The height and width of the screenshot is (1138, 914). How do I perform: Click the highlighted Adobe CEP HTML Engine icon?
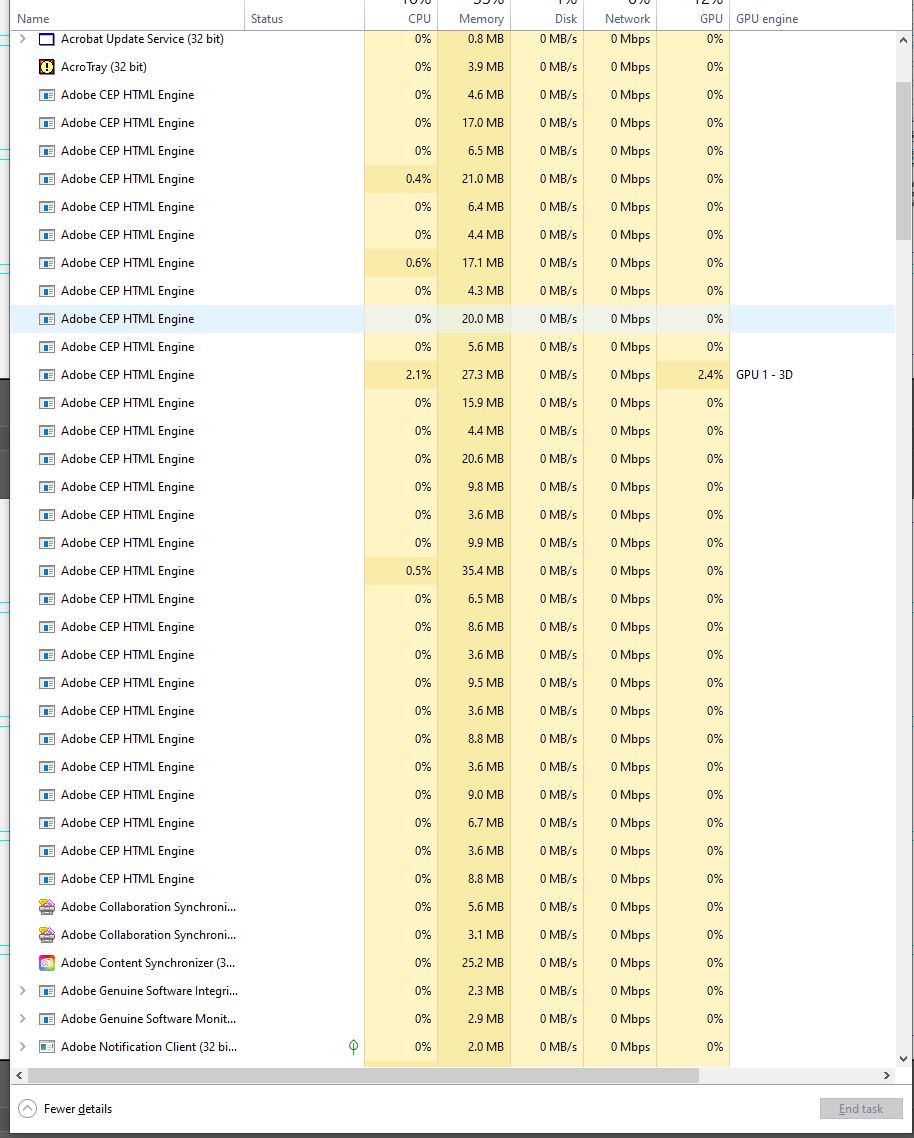pyautogui.click(x=45, y=319)
